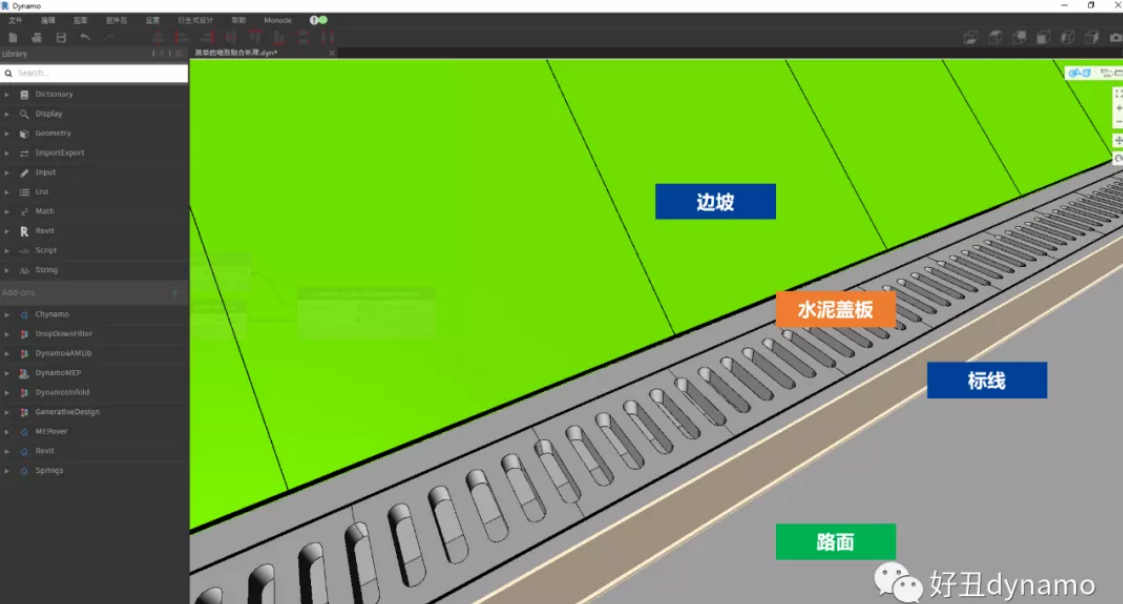Click the Dictionary category icon
1123x604 pixels.
pos(24,94)
